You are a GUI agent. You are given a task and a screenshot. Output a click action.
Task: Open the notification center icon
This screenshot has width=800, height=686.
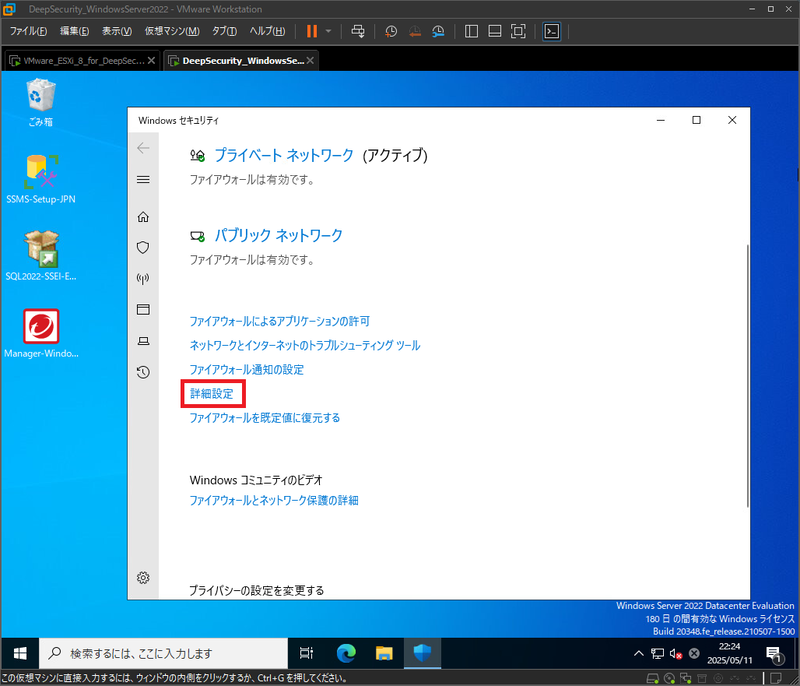tap(774, 654)
